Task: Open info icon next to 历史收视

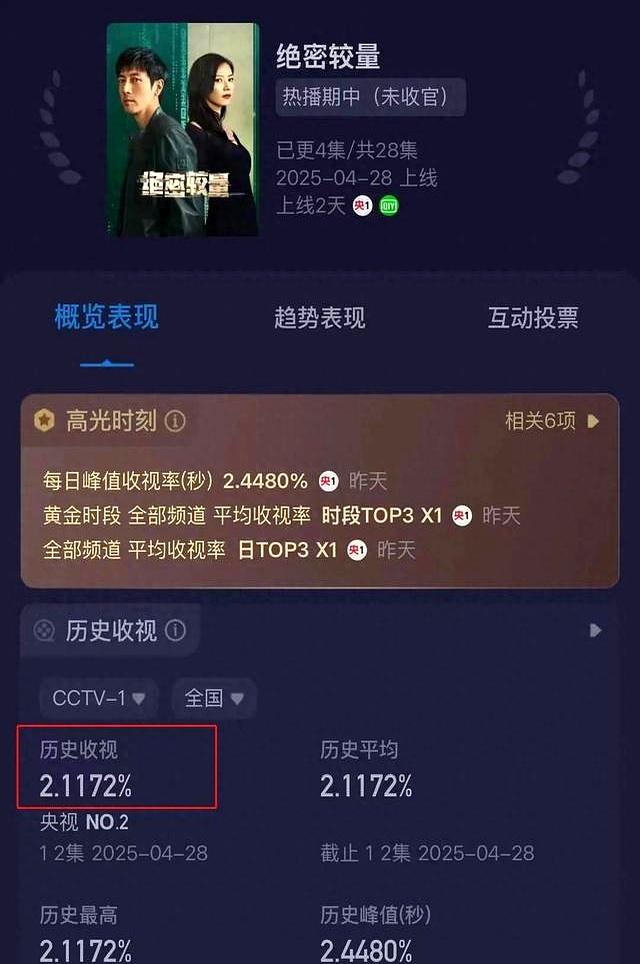Action: pyautogui.click(x=175, y=630)
